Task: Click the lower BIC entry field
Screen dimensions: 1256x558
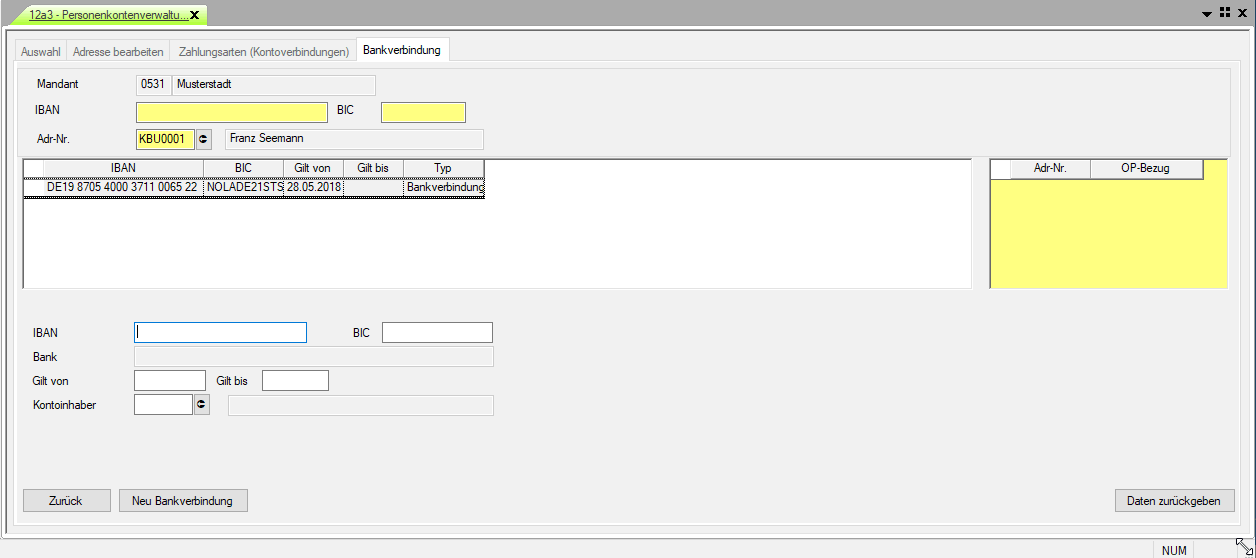Action: (437, 333)
